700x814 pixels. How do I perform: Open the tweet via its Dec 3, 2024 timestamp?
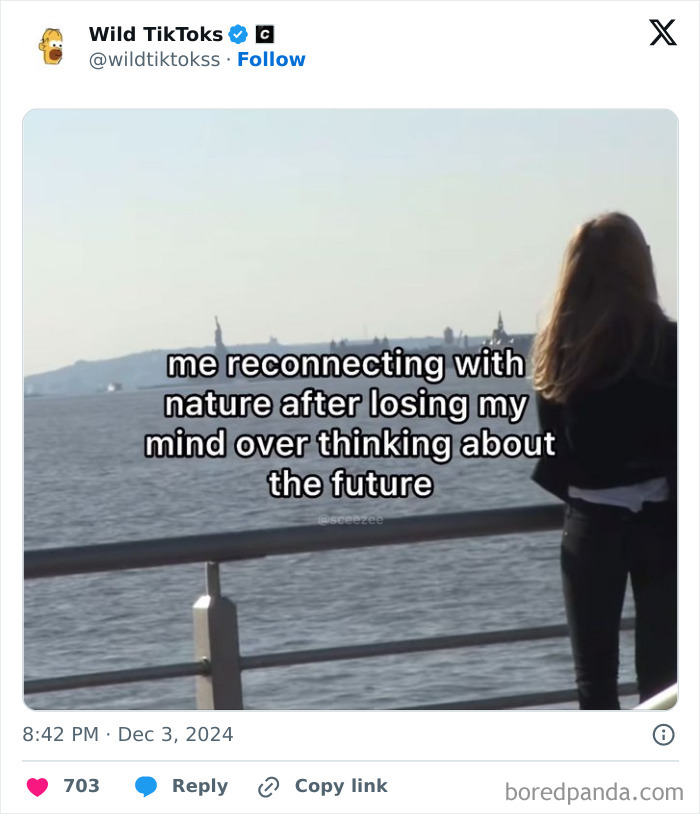(x=130, y=734)
